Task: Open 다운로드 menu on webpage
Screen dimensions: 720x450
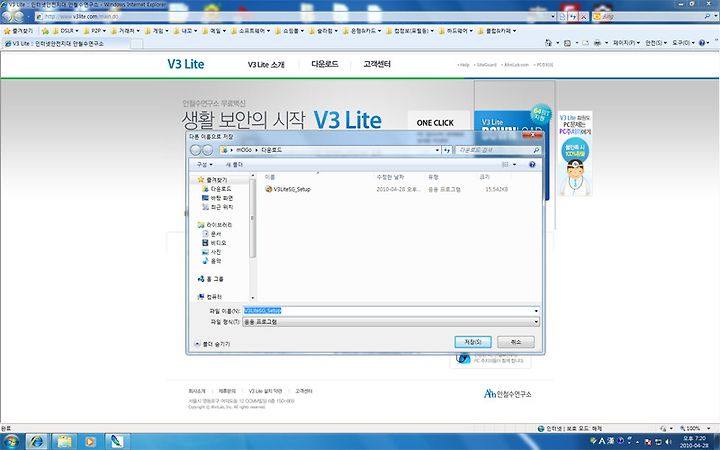Action: click(x=325, y=64)
